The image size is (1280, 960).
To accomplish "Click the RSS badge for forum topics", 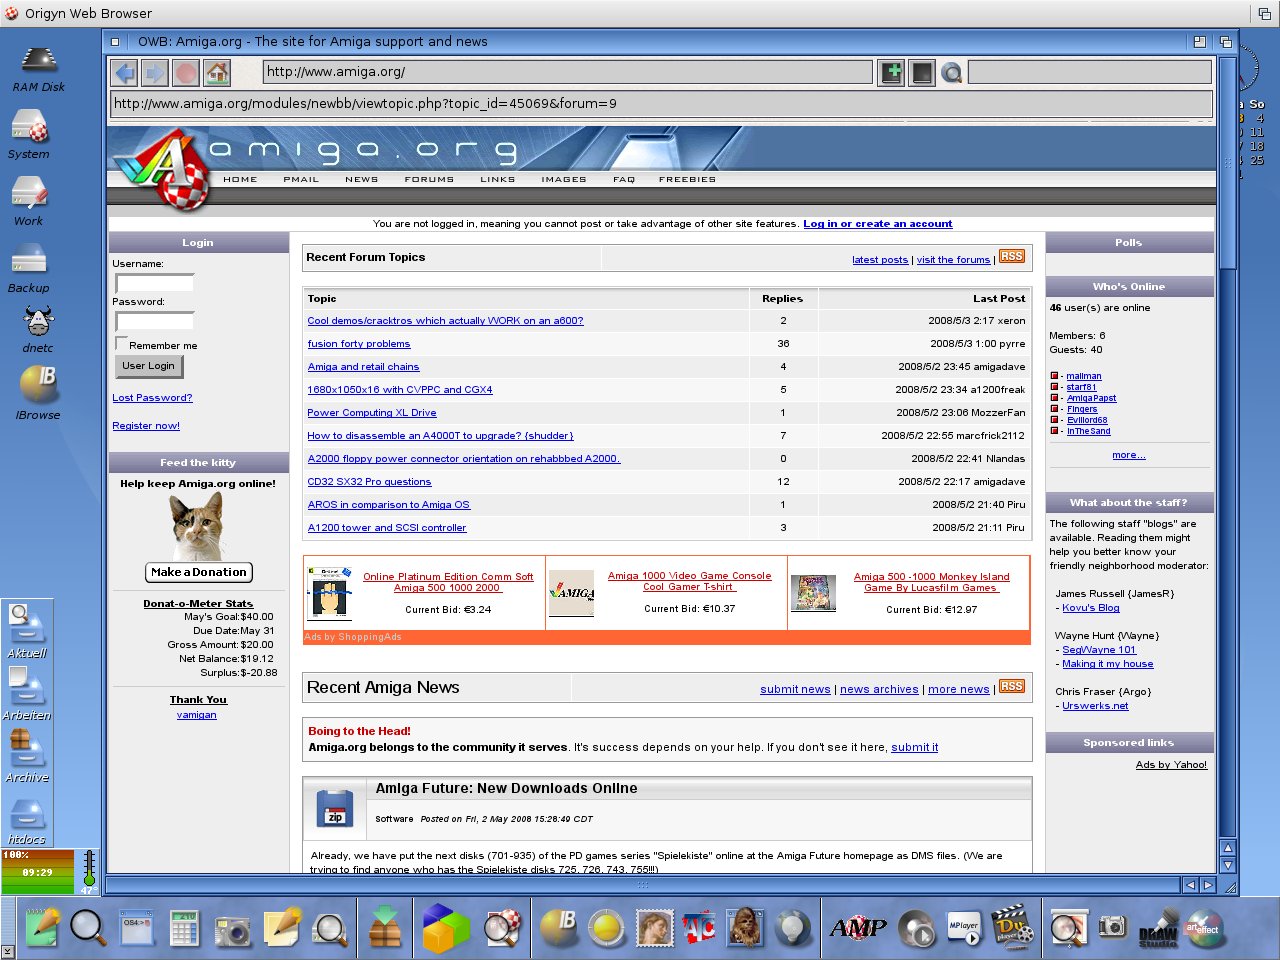I will coord(1012,257).
